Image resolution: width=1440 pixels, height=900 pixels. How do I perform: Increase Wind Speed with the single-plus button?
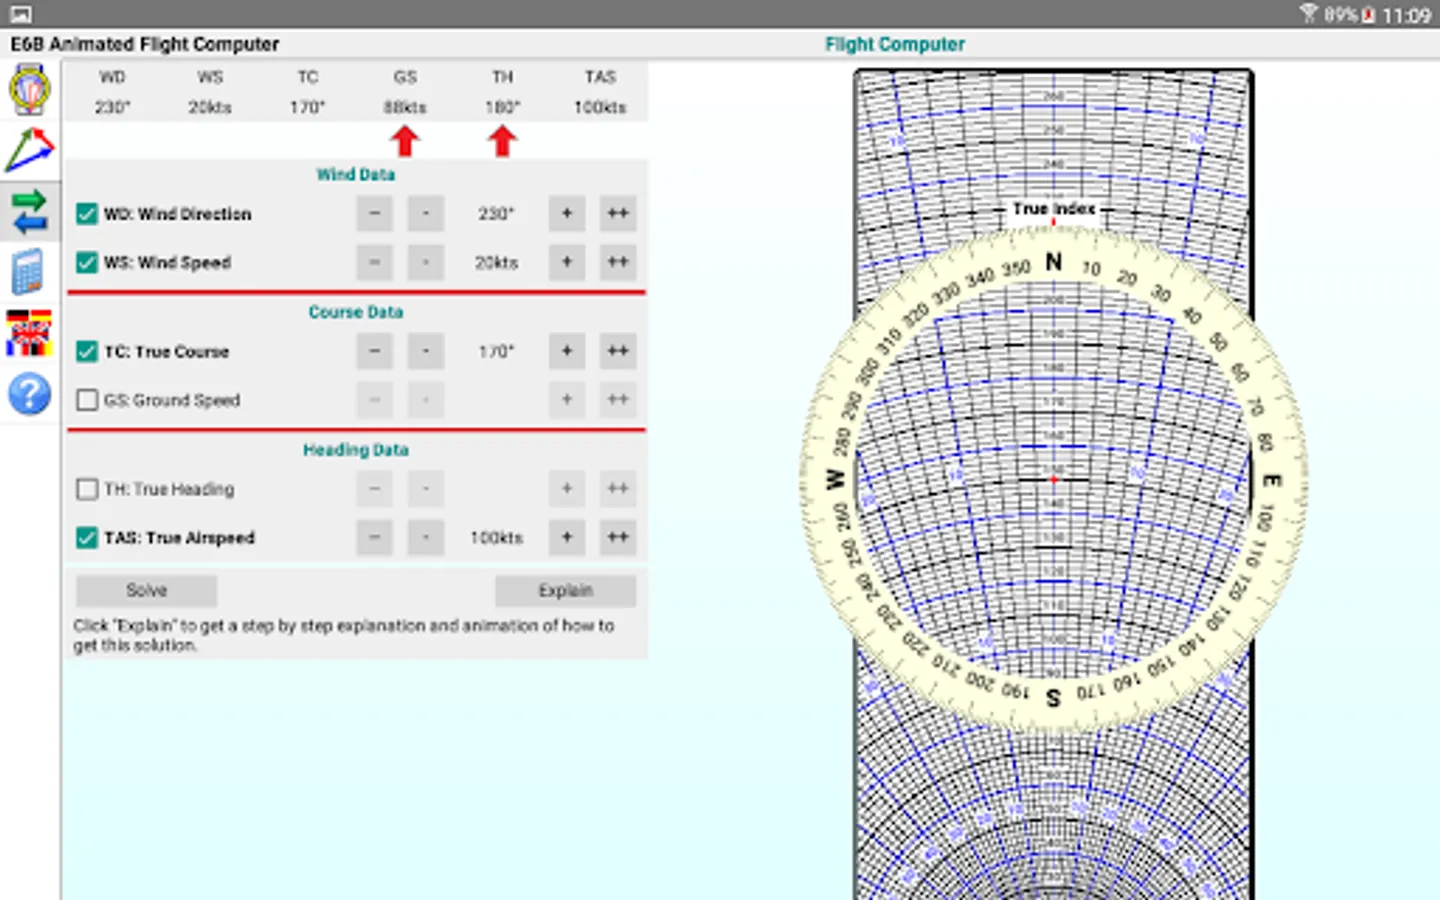(x=567, y=262)
